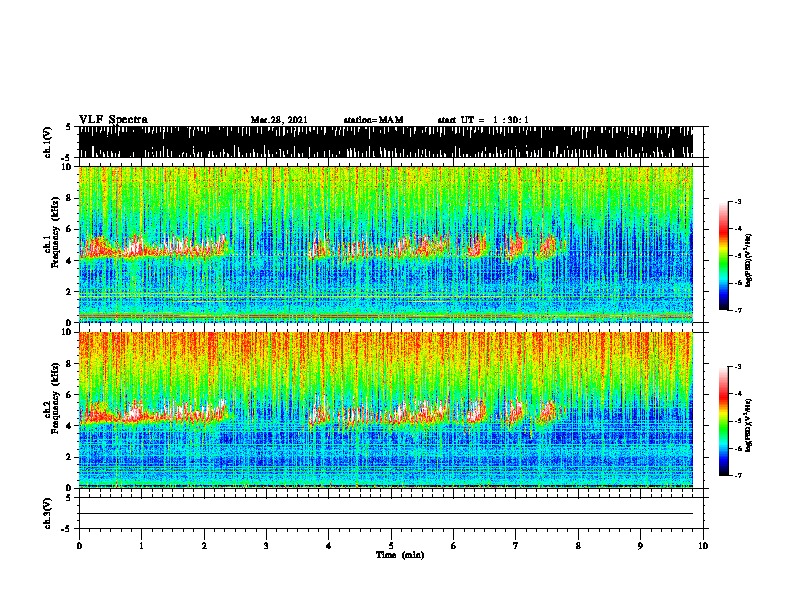This screenshot has height=612, width=792.
Task: Click the "-7" tick on ch.2 color bar
Action: click(737, 475)
